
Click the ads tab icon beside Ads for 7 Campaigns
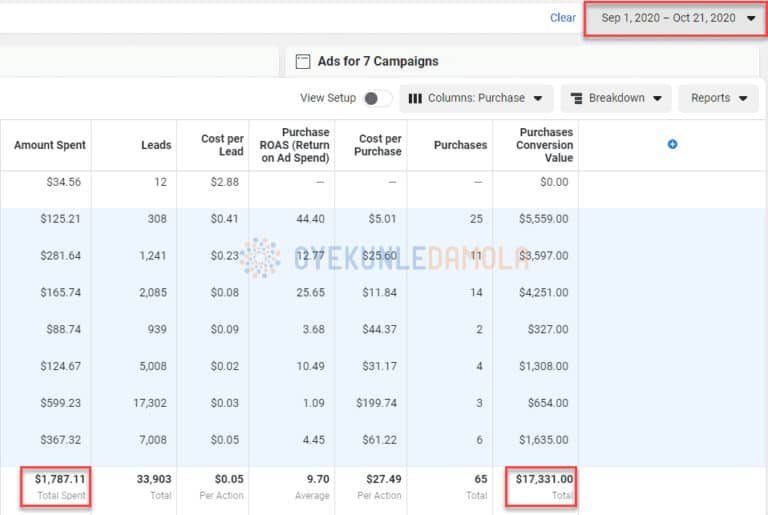303,61
